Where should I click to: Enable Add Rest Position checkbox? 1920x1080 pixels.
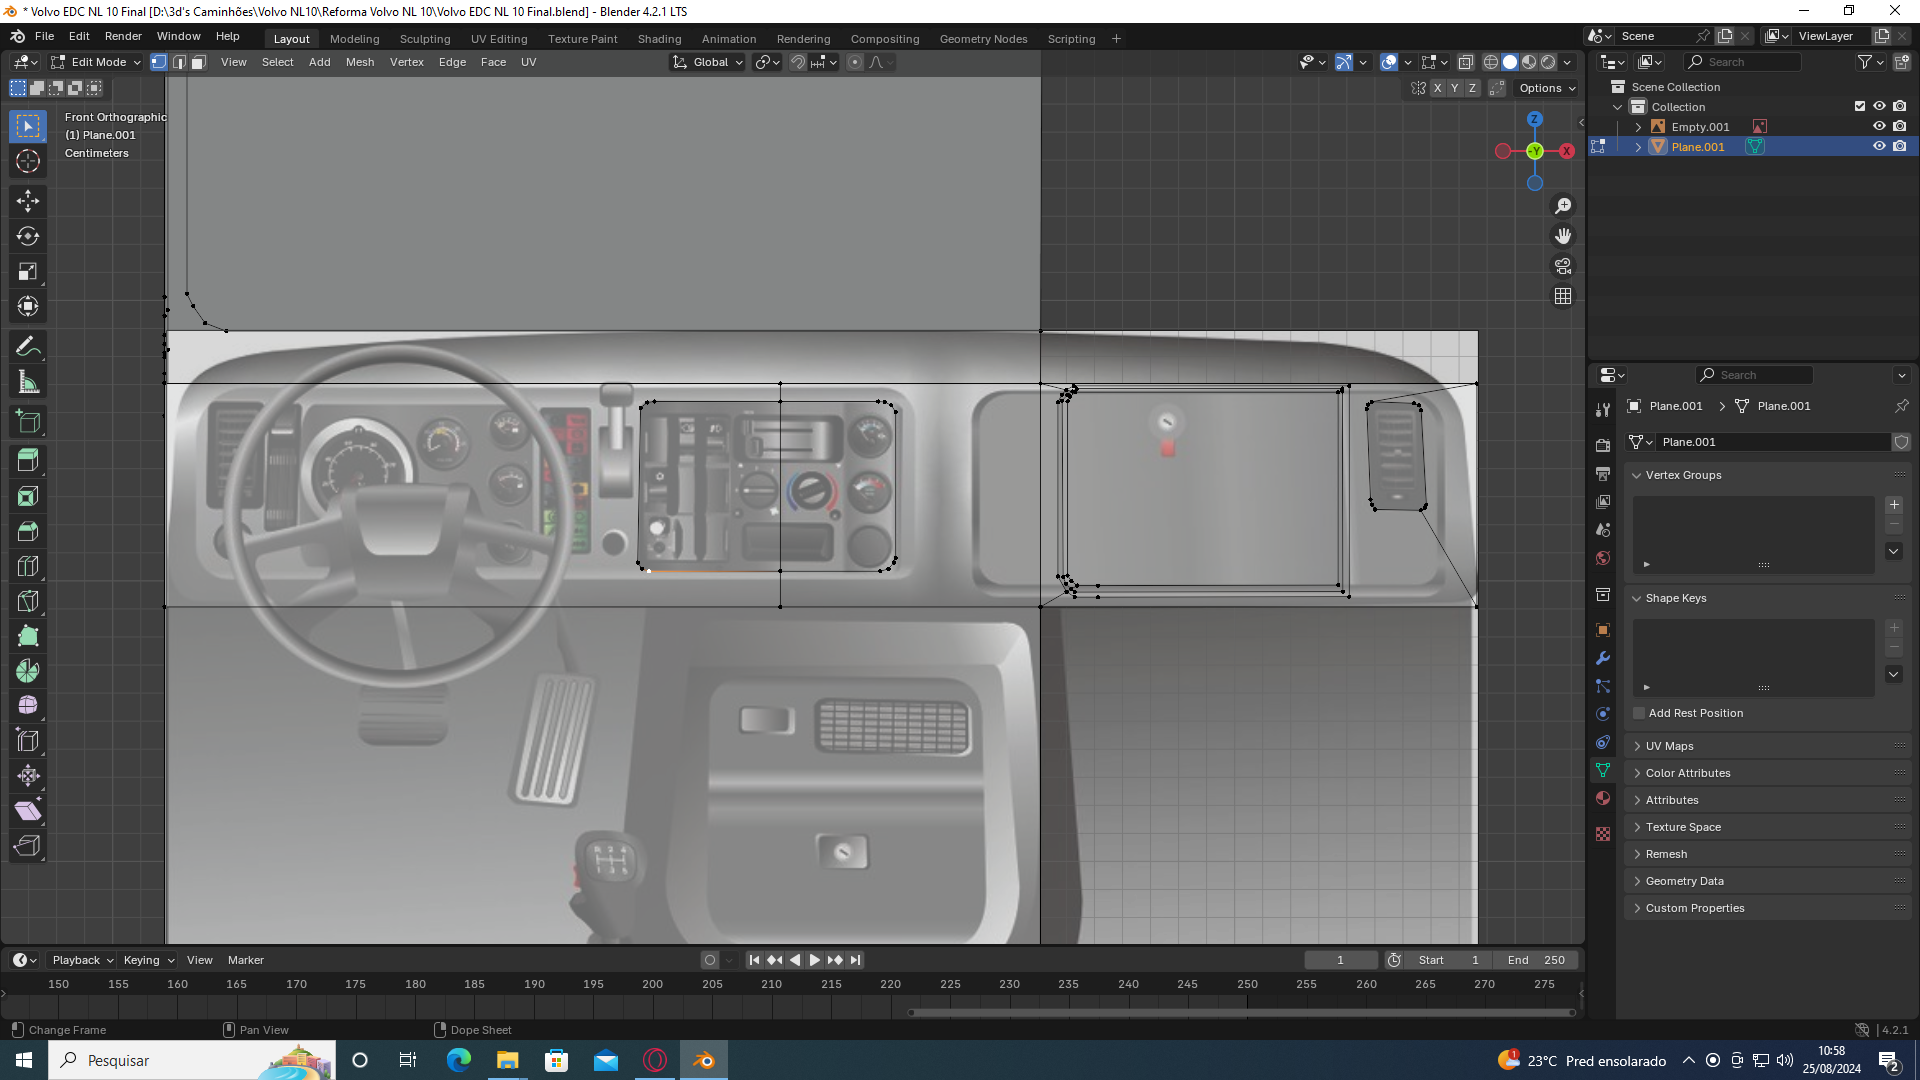click(1639, 713)
